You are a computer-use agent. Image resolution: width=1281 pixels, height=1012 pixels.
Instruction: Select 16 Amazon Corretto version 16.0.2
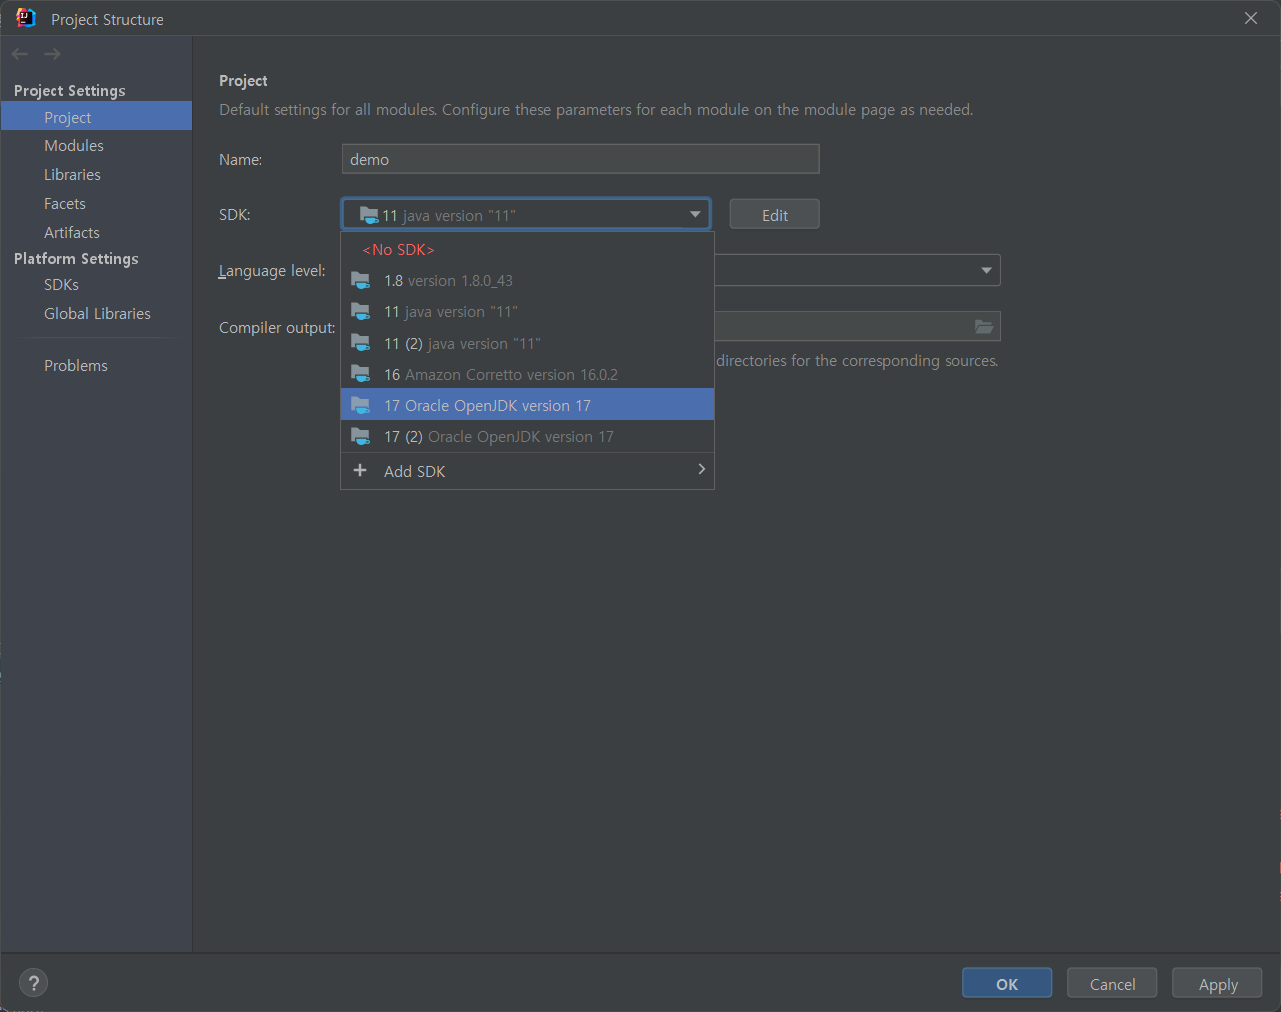click(528, 374)
